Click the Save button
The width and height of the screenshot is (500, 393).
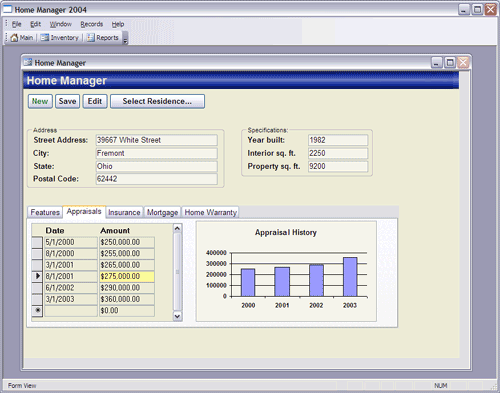(67, 101)
